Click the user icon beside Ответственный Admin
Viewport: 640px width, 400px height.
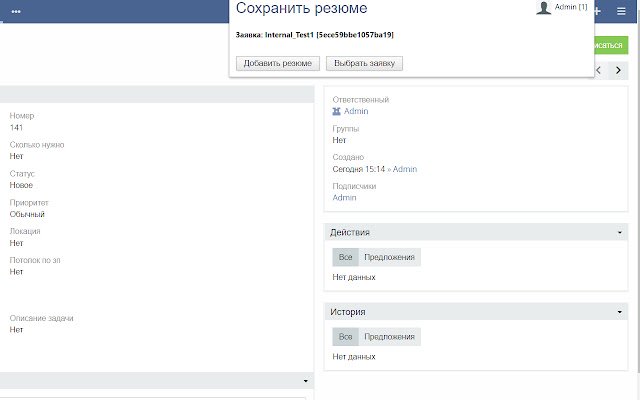pos(336,111)
